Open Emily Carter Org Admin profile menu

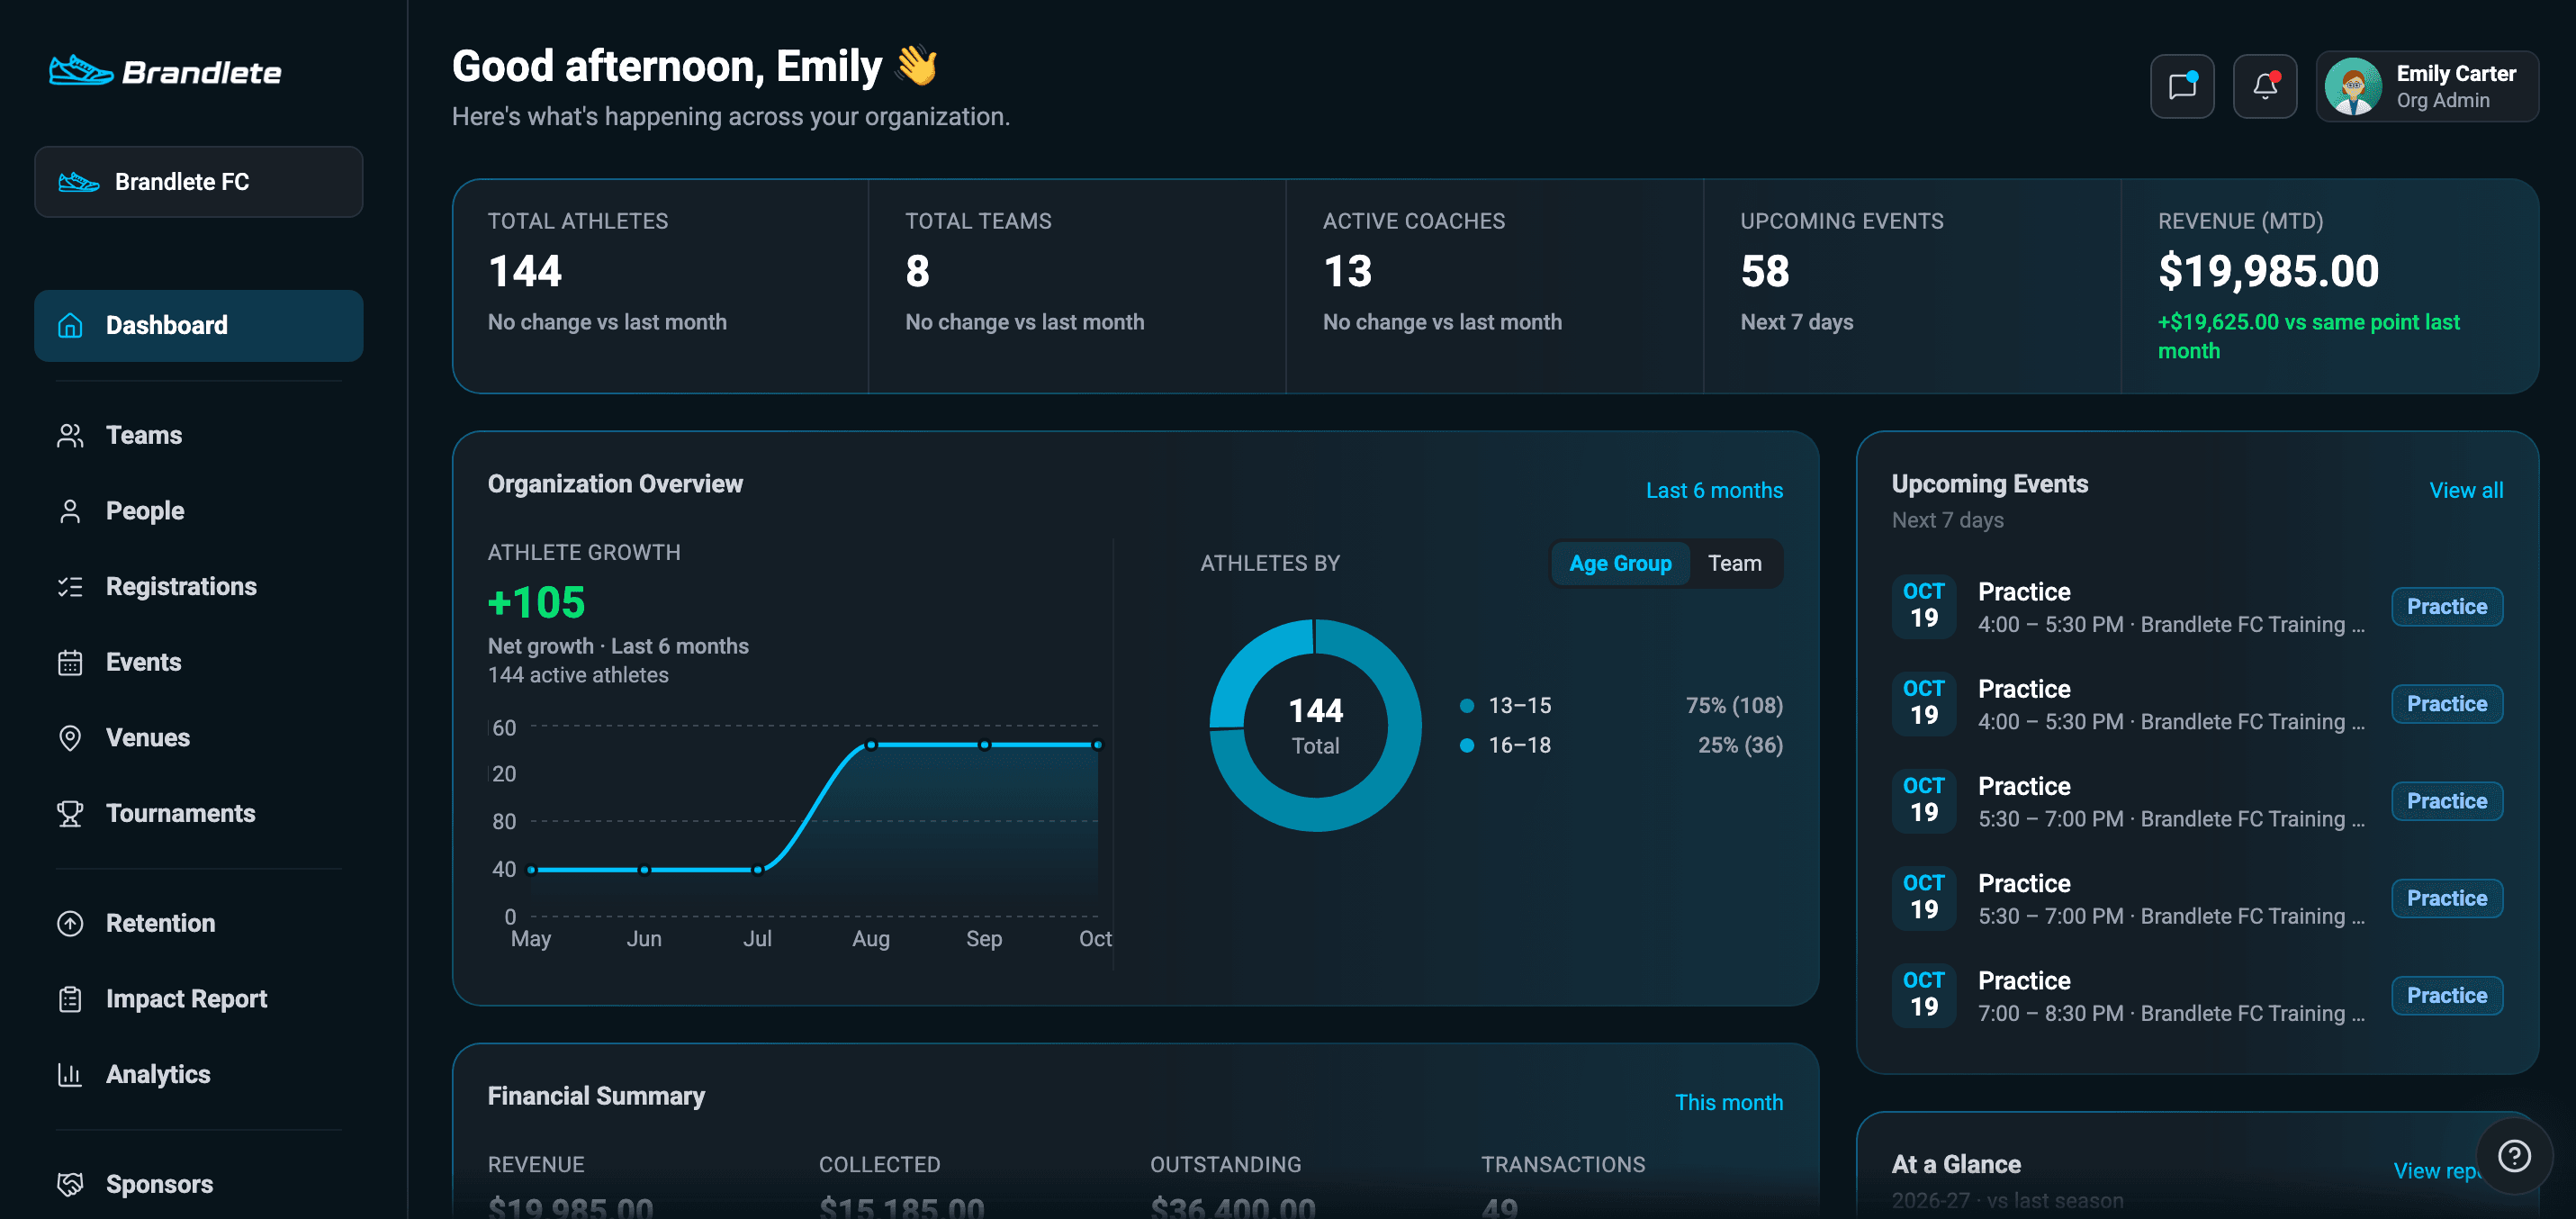click(x=2427, y=86)
